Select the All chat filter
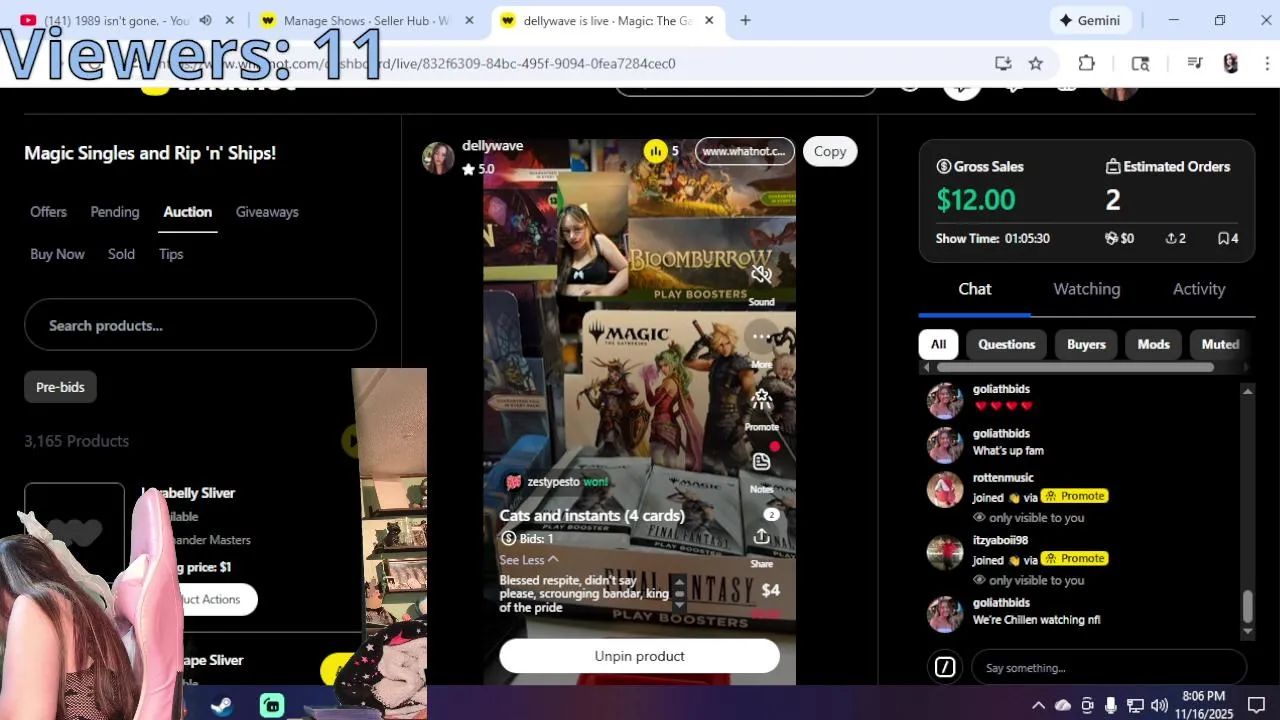This screenshot has width=1280, height=720. [938, 344]
